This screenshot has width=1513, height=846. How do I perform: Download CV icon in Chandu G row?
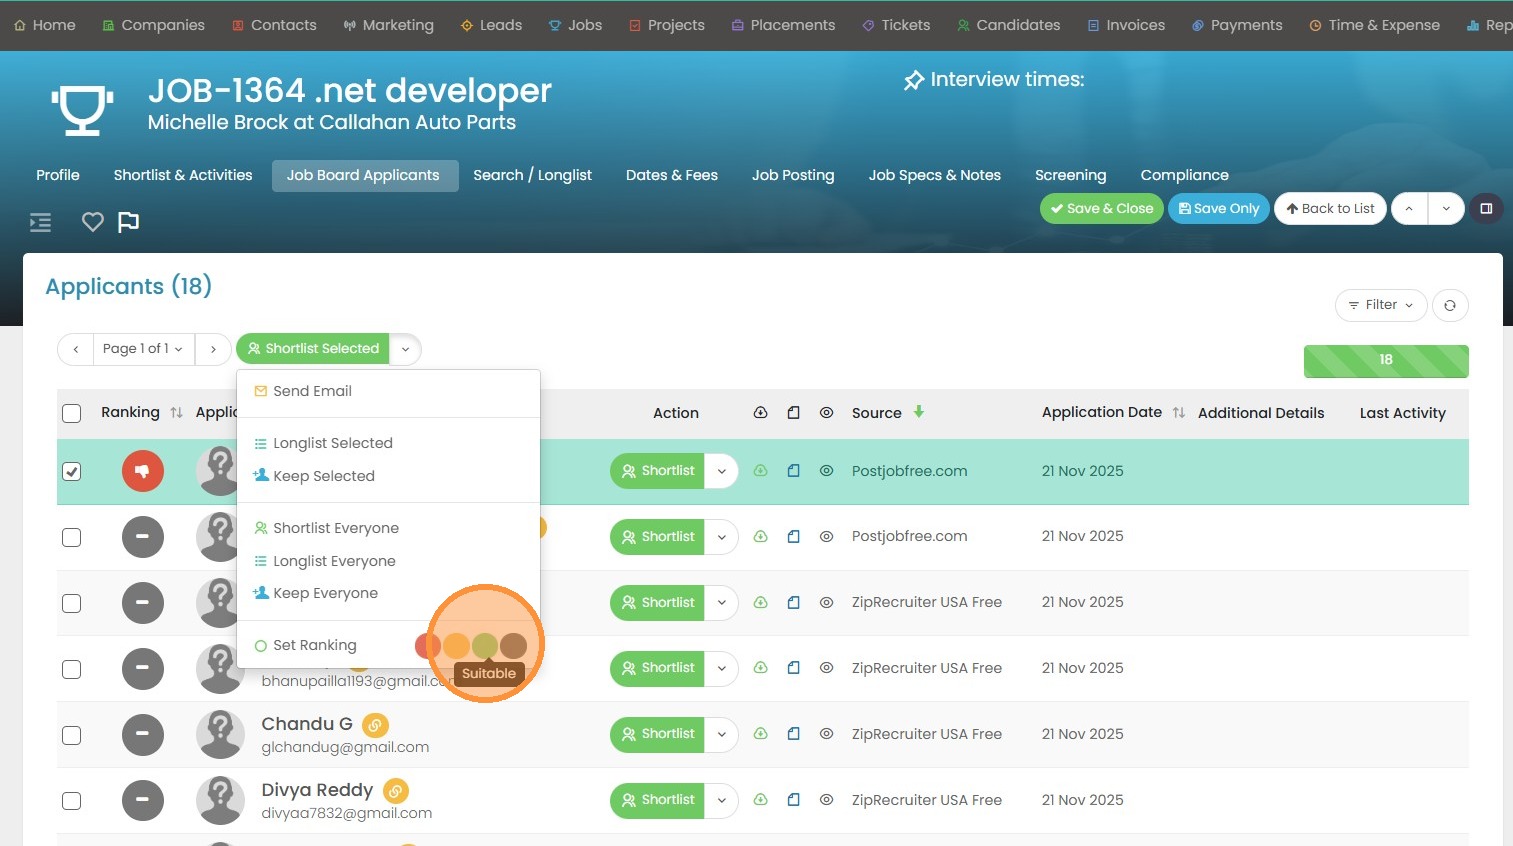(x=761, y=734)
